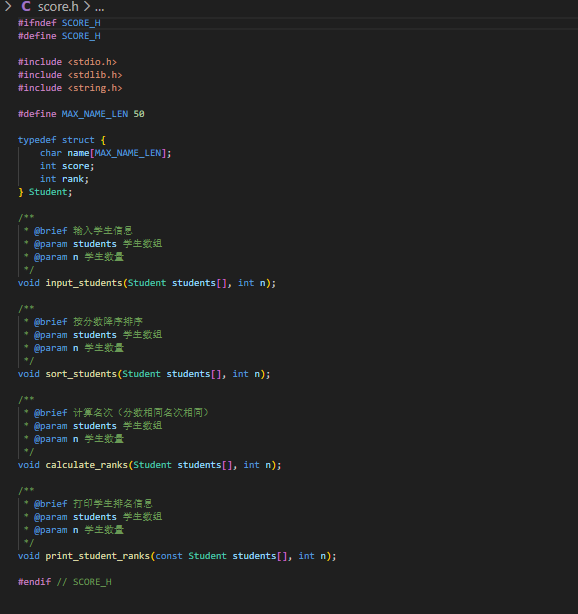Screen dimensions: 578x614
Task: Click calculate_ranks function declaration
Action: pos(150,465)
